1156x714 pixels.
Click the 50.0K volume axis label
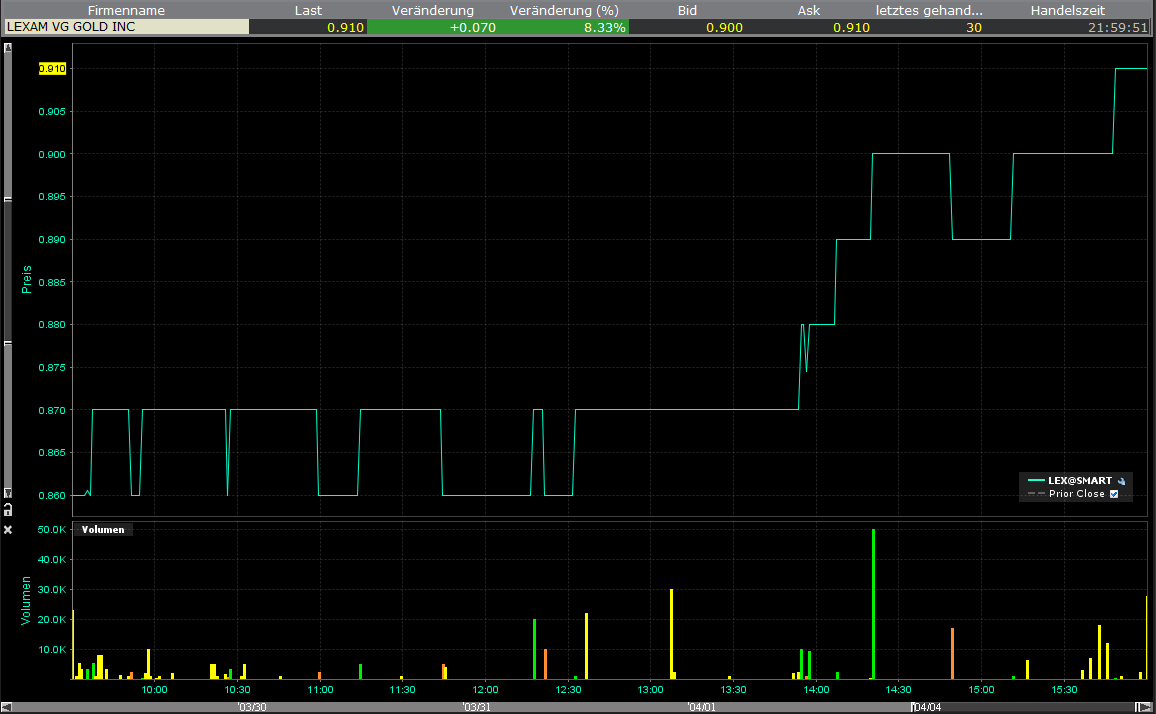52,530
